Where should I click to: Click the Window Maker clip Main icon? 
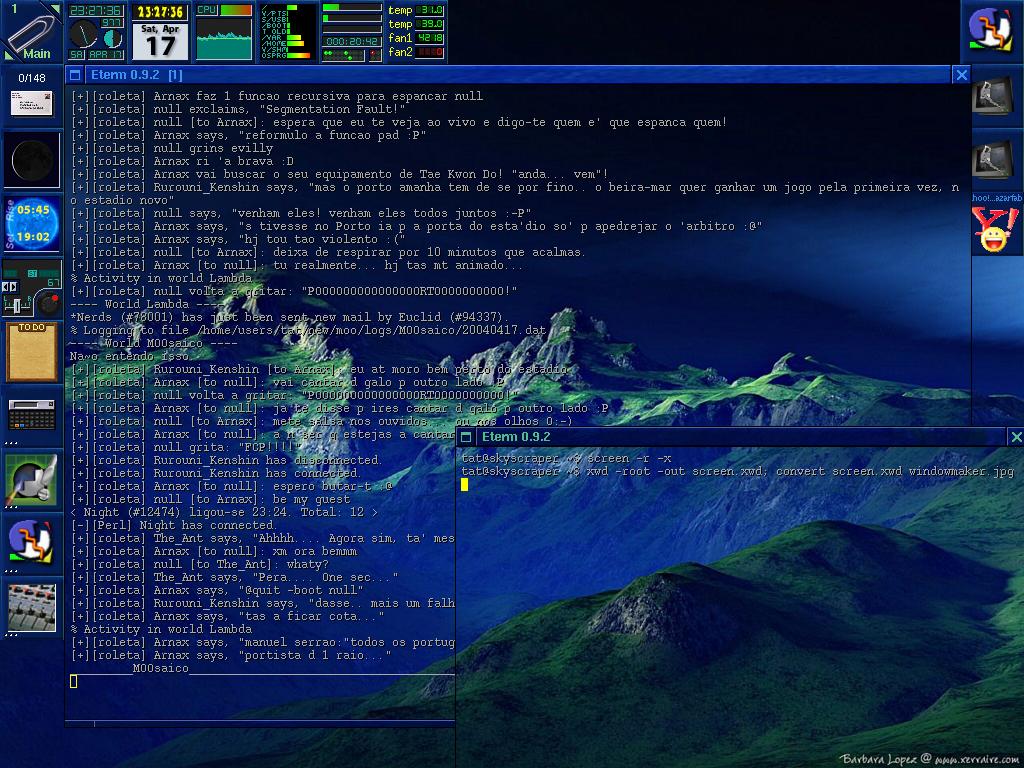point(32,32)
